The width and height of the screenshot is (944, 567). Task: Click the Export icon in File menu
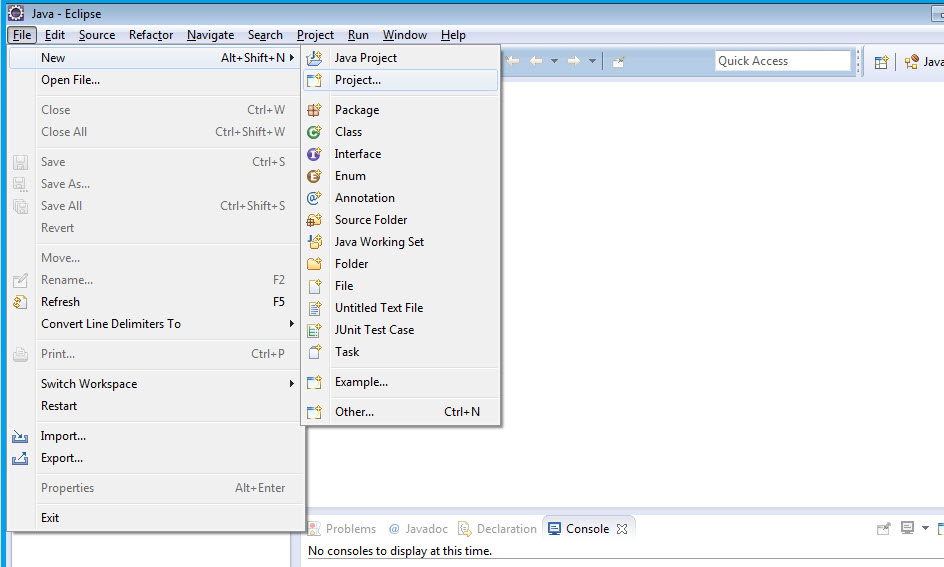[x=20, y=459]
